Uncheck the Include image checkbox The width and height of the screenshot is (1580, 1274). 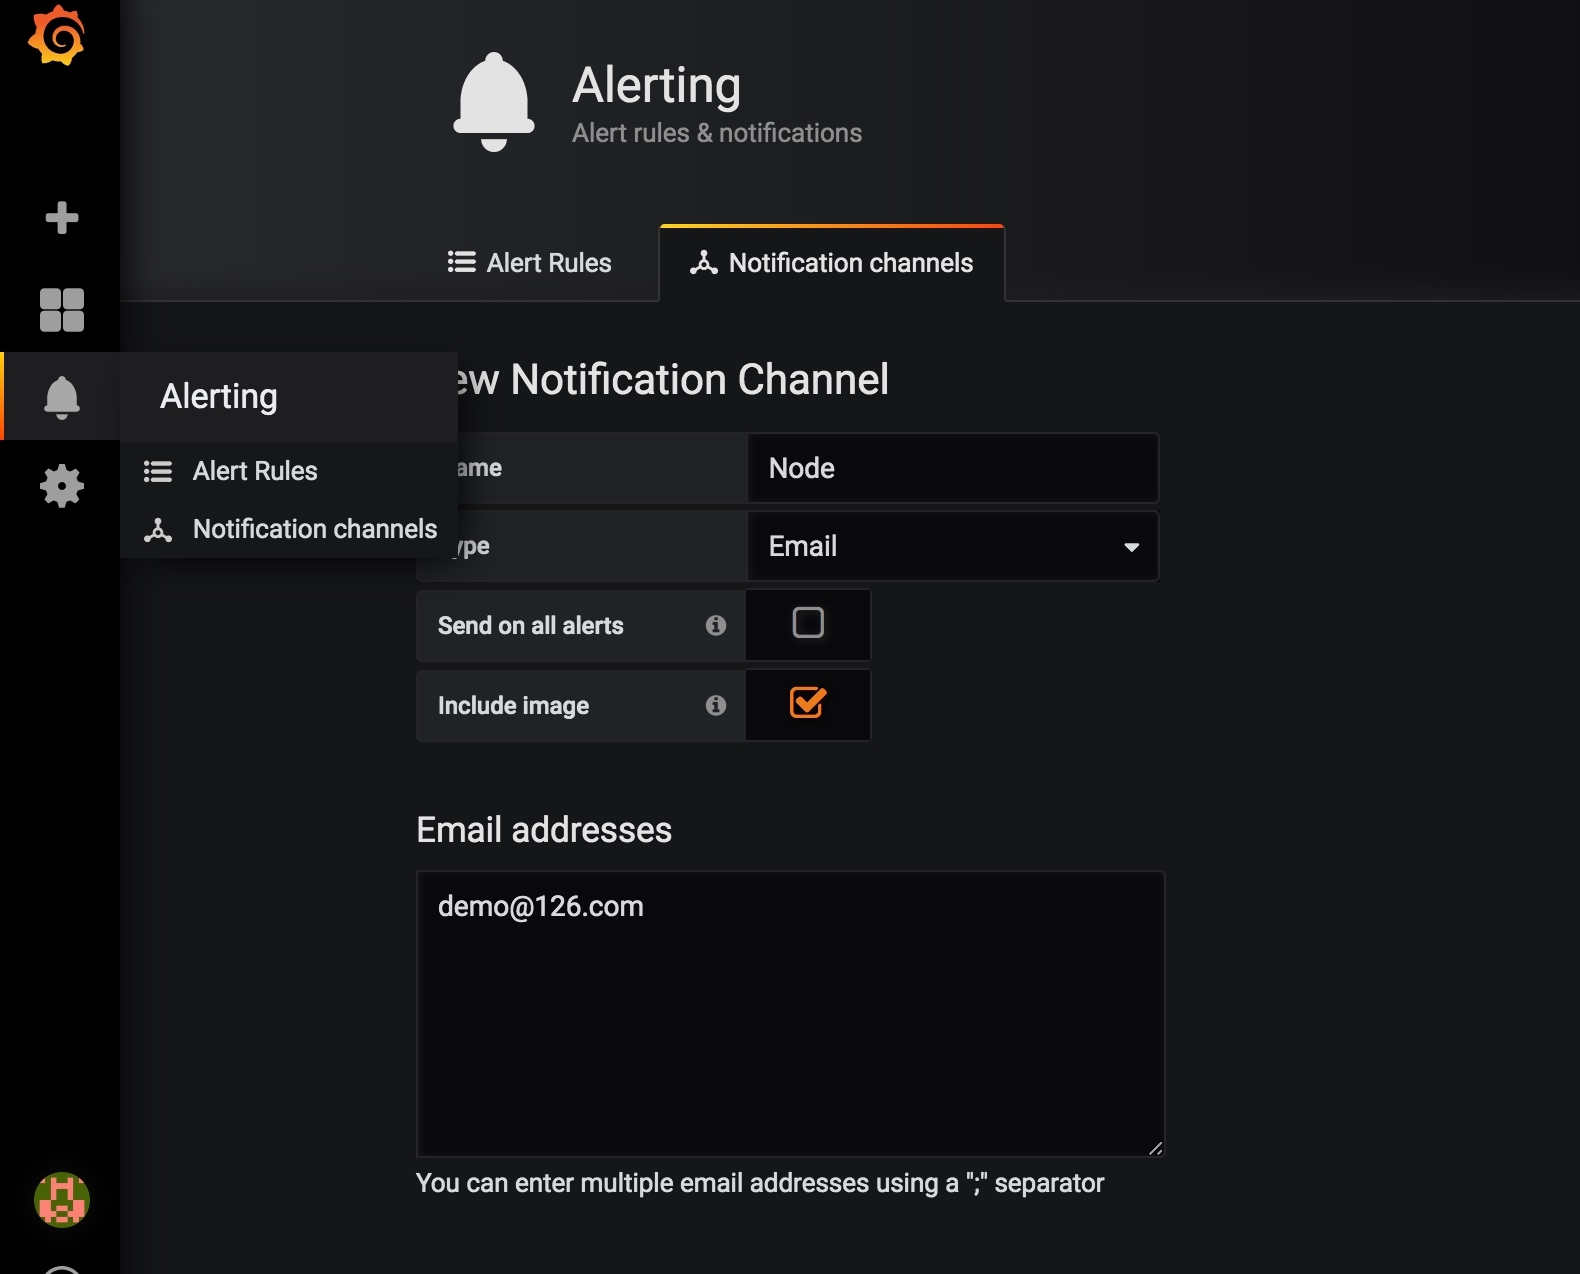click(807, 703)
